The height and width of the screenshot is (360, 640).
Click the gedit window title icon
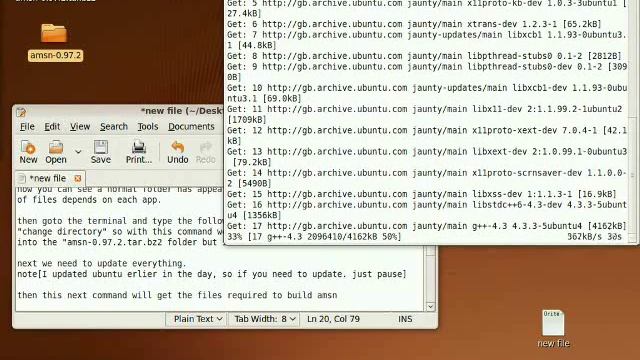pos(21,112)
